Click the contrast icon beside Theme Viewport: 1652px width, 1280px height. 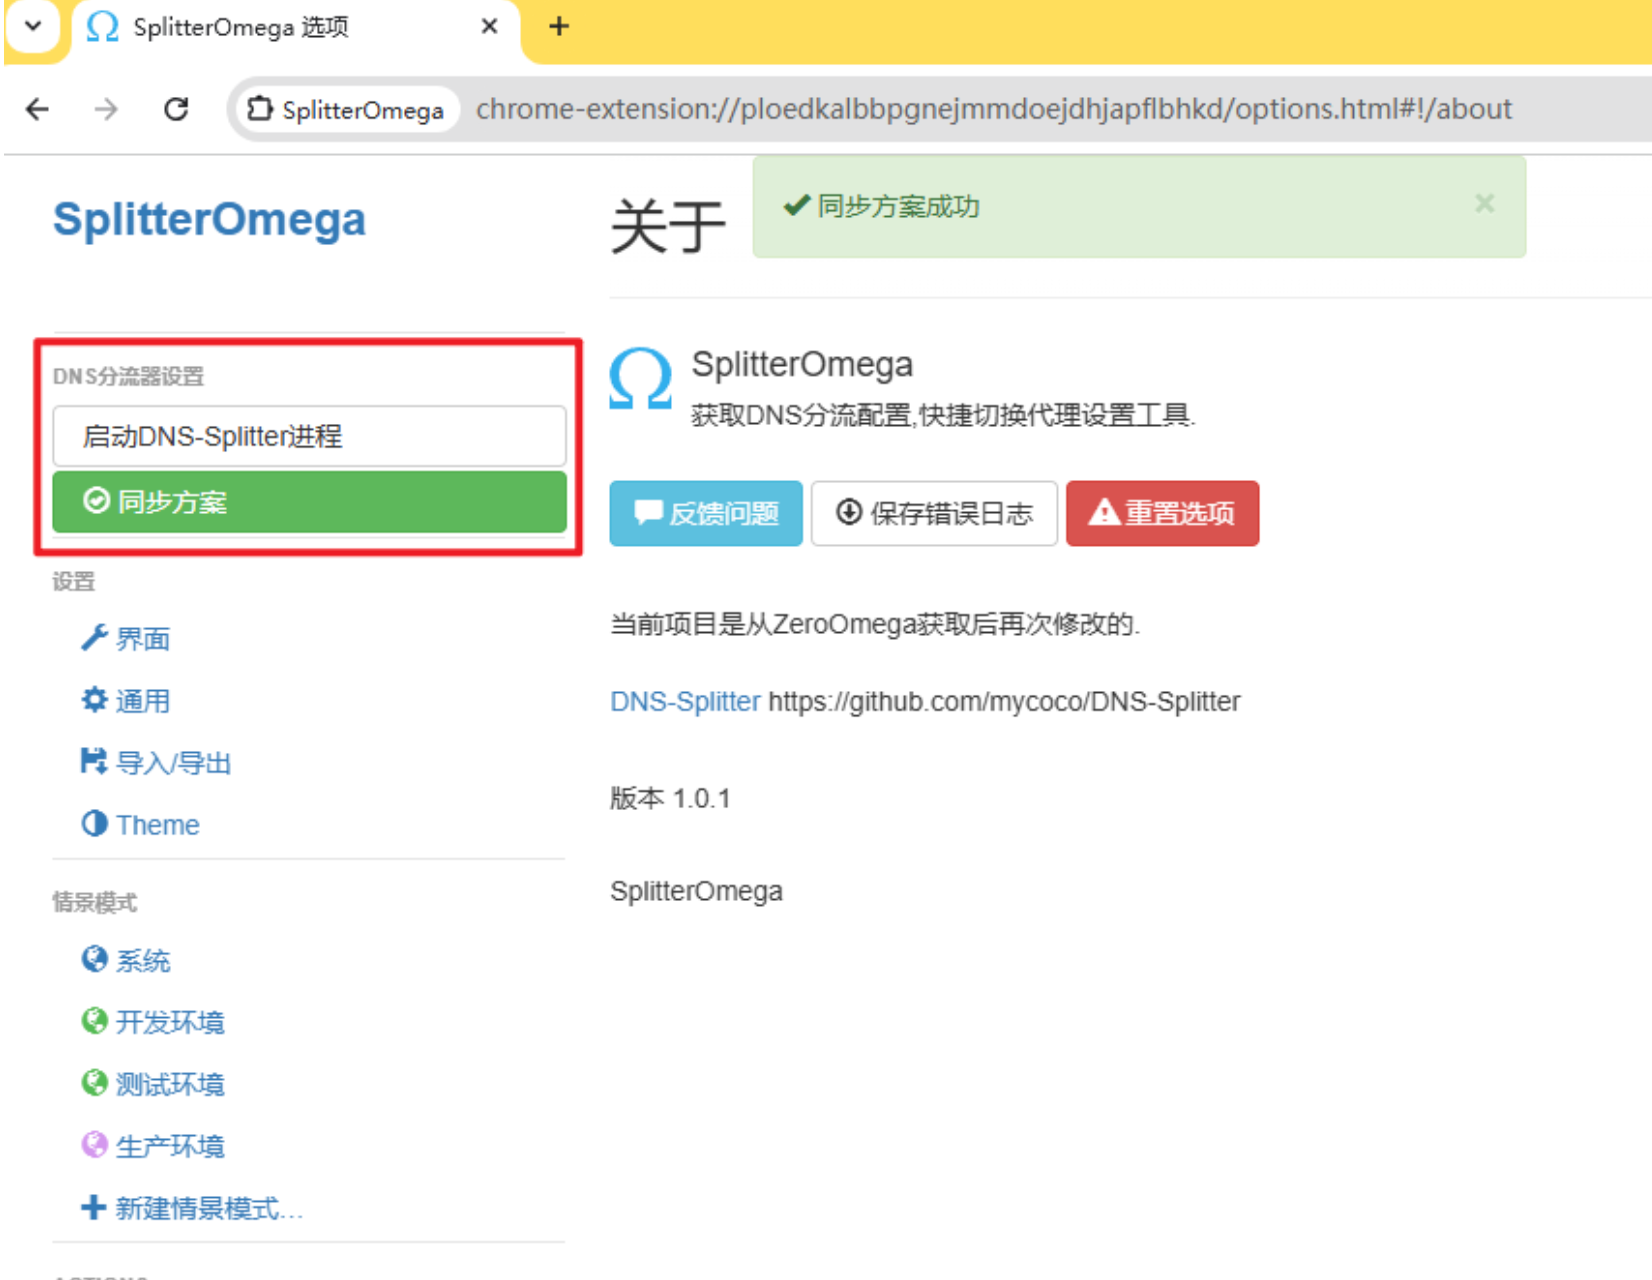(94, 824)
